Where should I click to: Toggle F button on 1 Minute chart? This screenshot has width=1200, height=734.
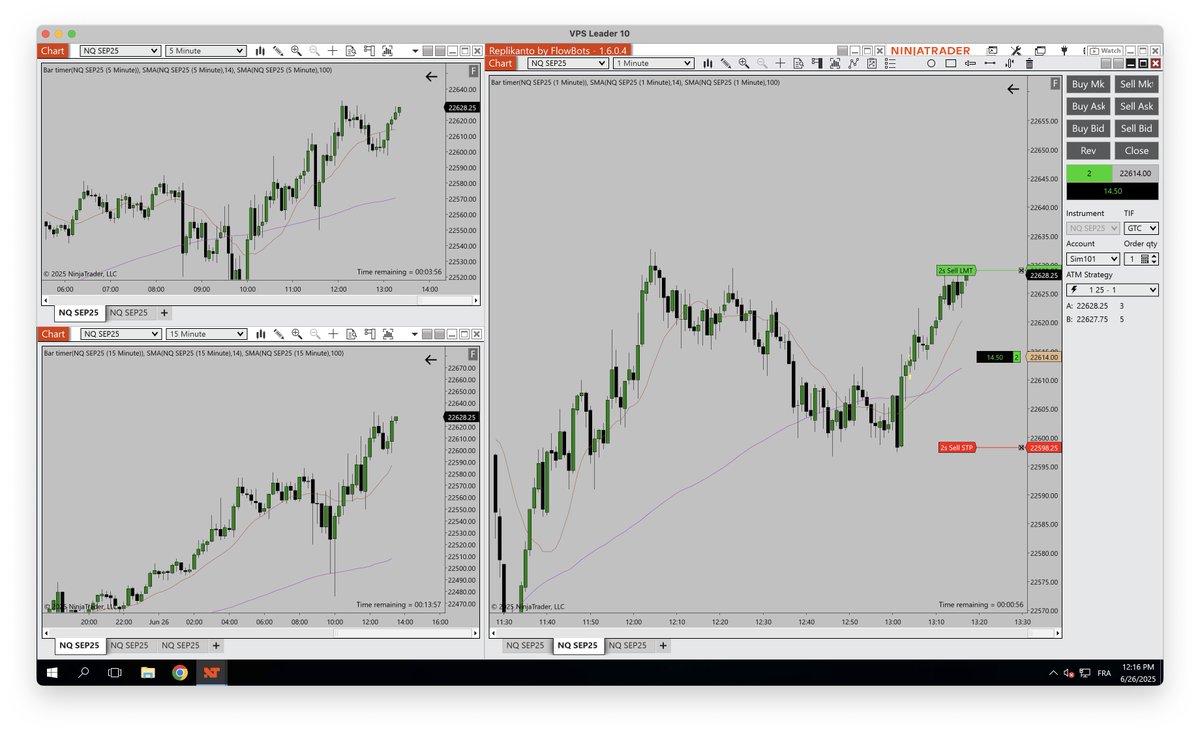(x=1055, y=83)
